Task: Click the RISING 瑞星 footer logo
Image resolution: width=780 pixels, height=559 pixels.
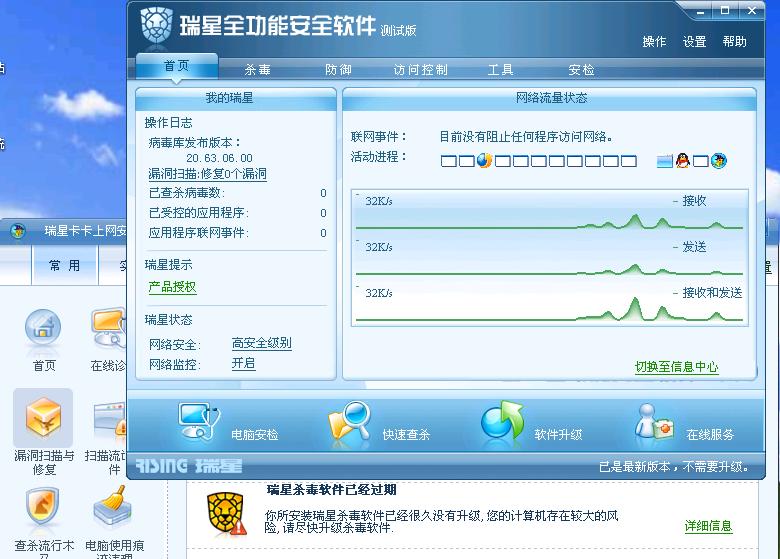Action: tap(189, 466)
